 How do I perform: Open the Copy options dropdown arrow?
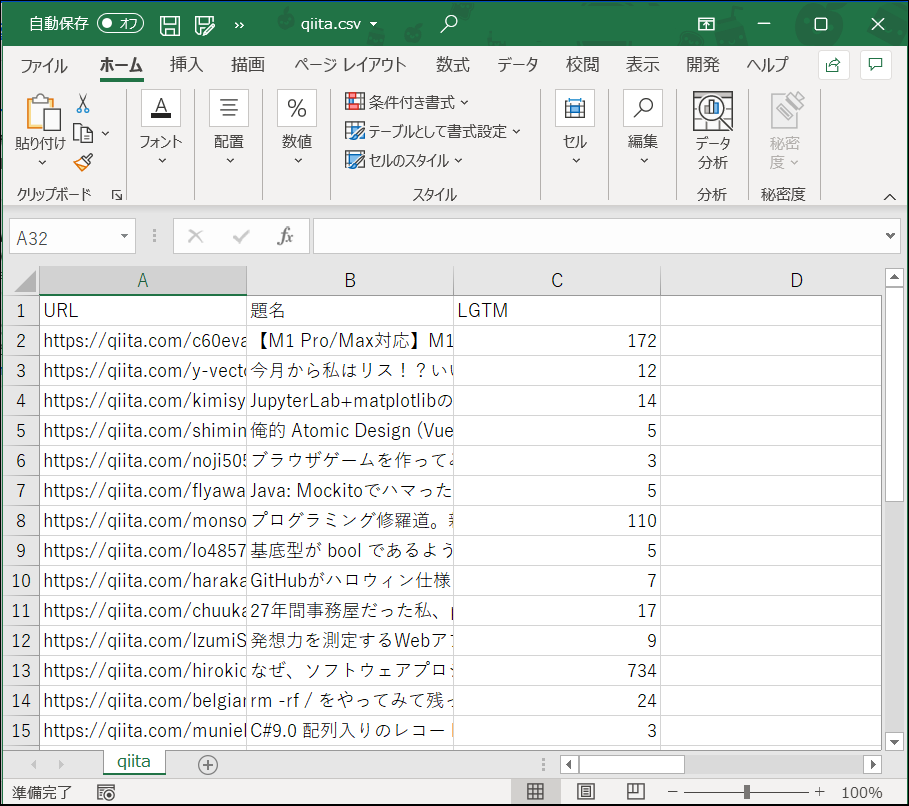106,133
